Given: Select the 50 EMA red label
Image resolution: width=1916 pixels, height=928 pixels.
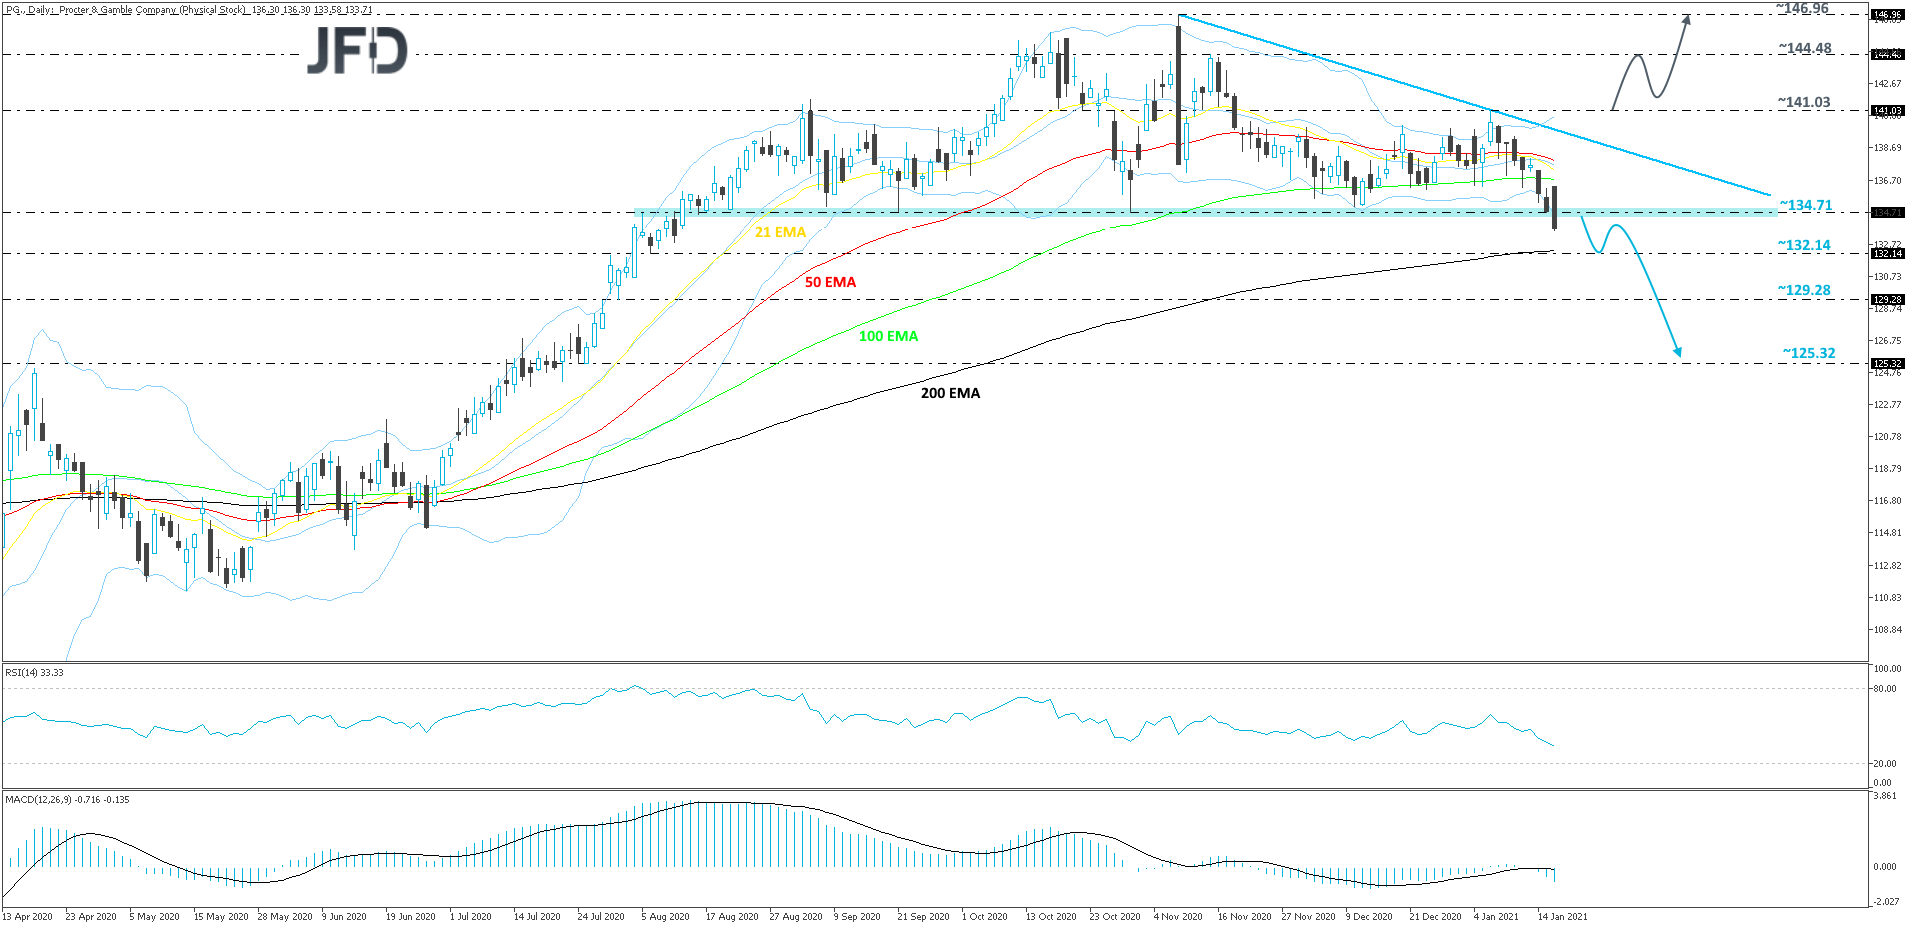Looking at the screenshot, I should pos(830,282).
